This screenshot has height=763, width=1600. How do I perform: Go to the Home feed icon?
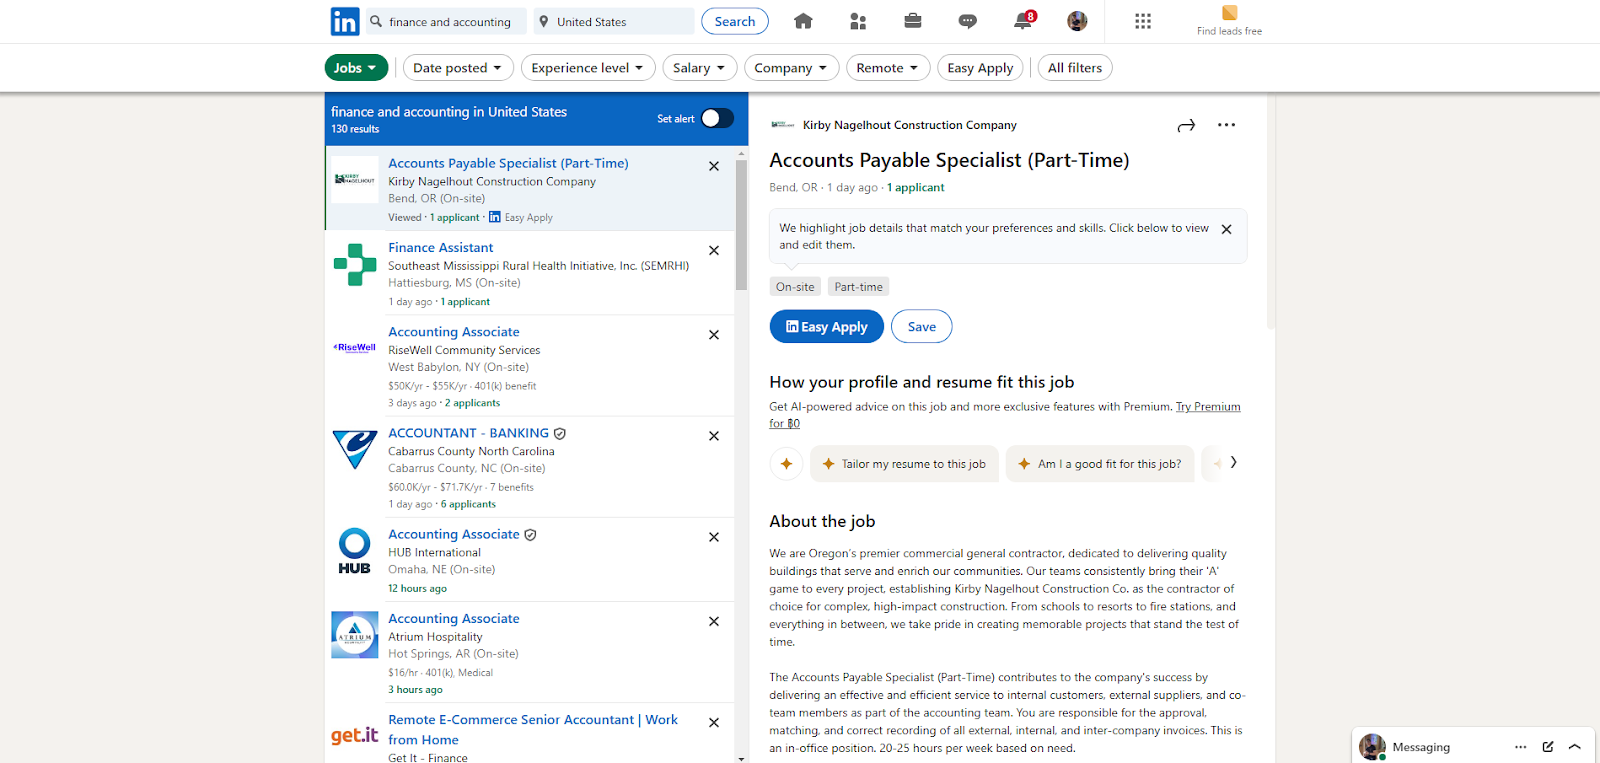point(803,21)
